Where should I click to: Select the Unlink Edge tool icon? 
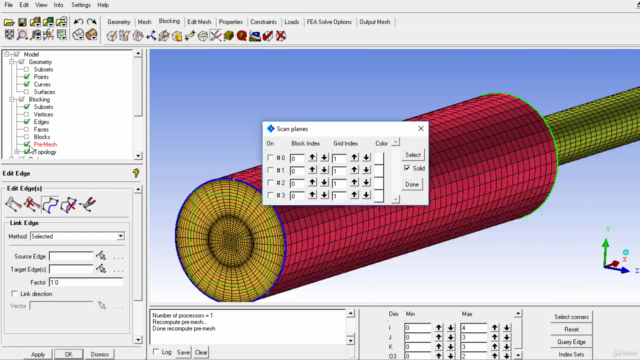[x=69, y=204]
